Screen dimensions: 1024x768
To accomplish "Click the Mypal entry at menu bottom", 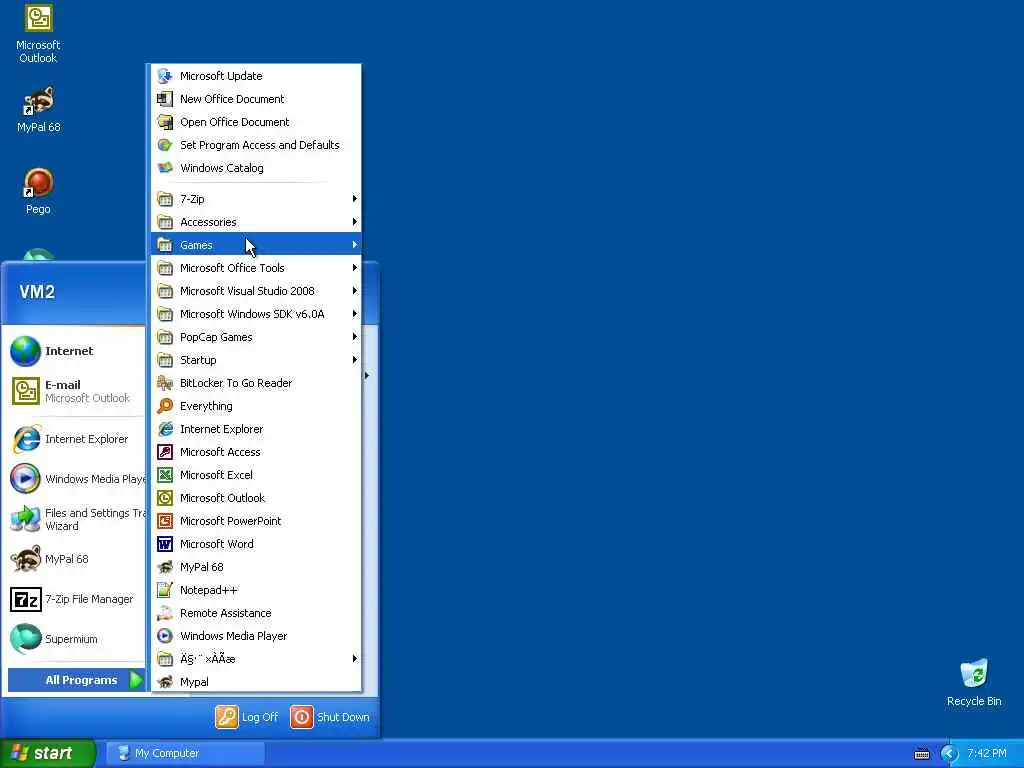I will [x=256, y=682].
